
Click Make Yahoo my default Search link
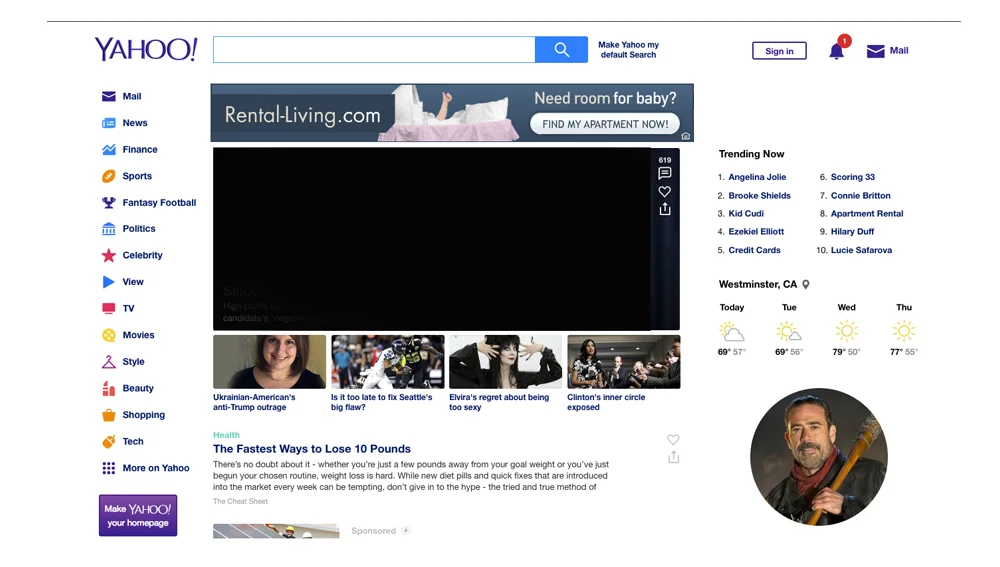(x=628, y=50)
